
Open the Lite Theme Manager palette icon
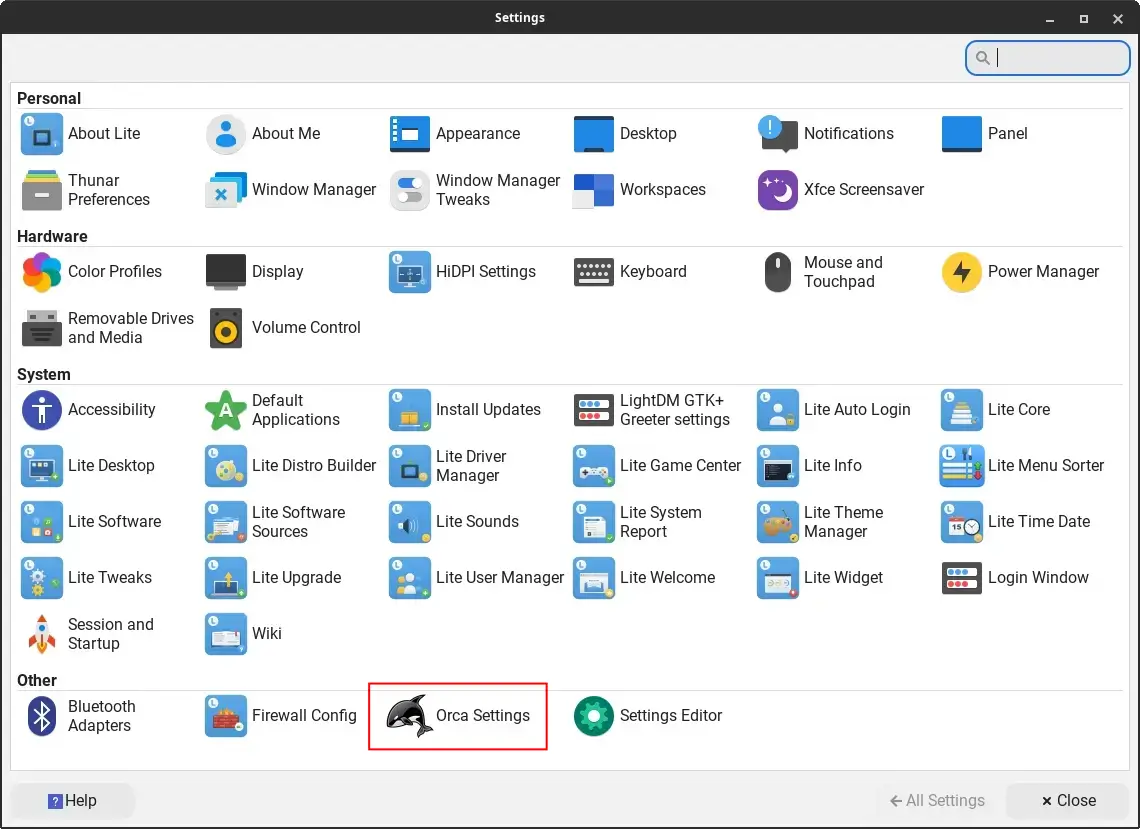coord(777,522)
